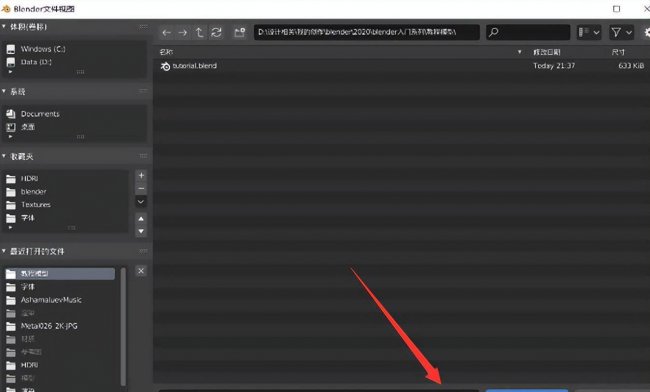Sort files by the 名称 column
This screenshot has width=650, height=392.
coord(167,52)
